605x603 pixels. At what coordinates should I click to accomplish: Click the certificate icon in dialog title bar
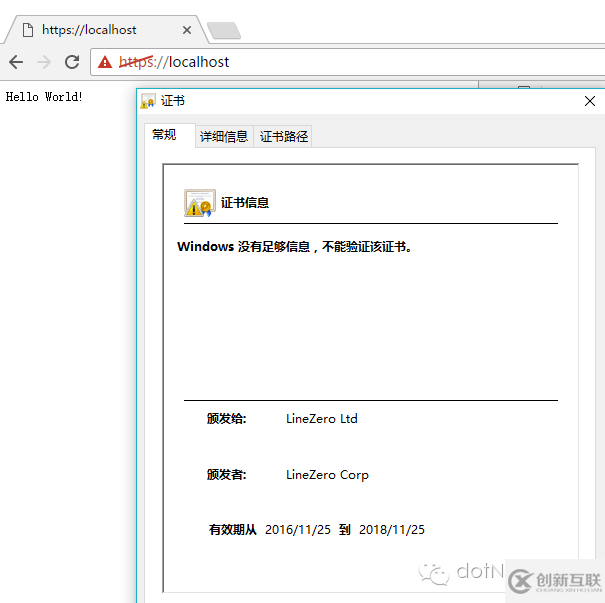pos(148,101)
